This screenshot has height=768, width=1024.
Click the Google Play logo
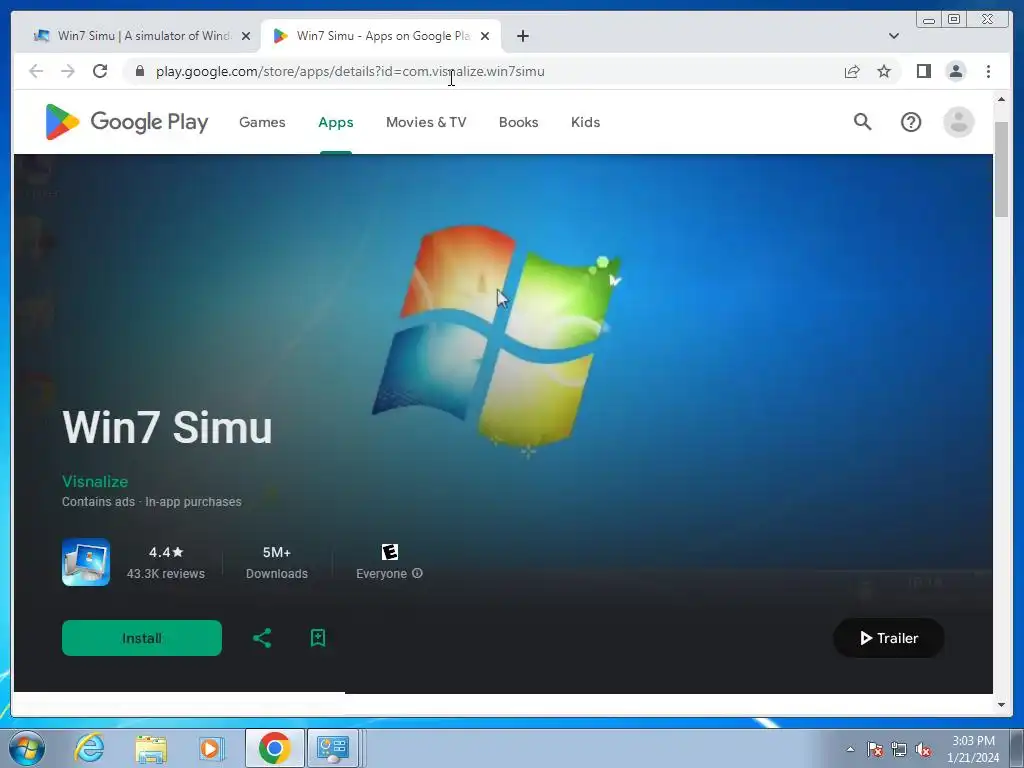coord(127,122)
